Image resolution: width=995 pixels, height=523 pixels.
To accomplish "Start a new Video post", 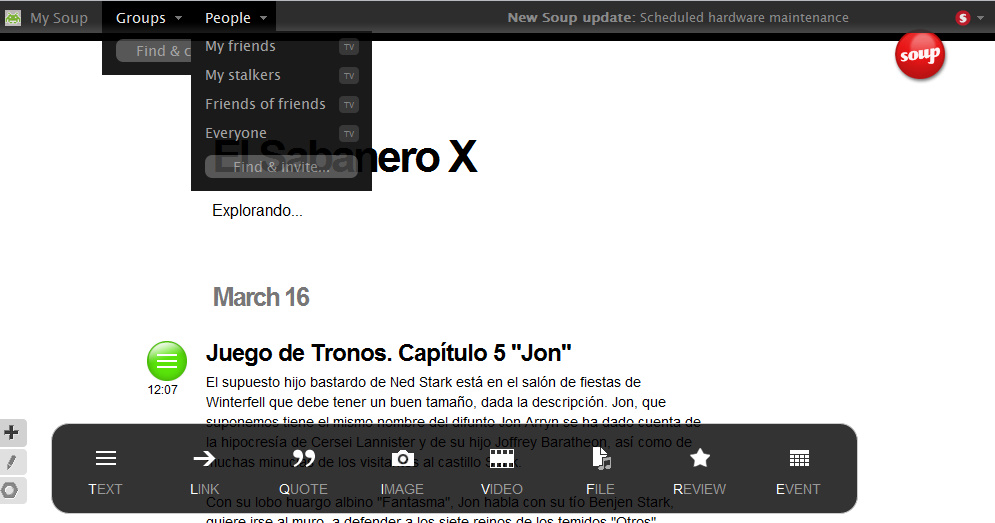I will pos(501,470).
